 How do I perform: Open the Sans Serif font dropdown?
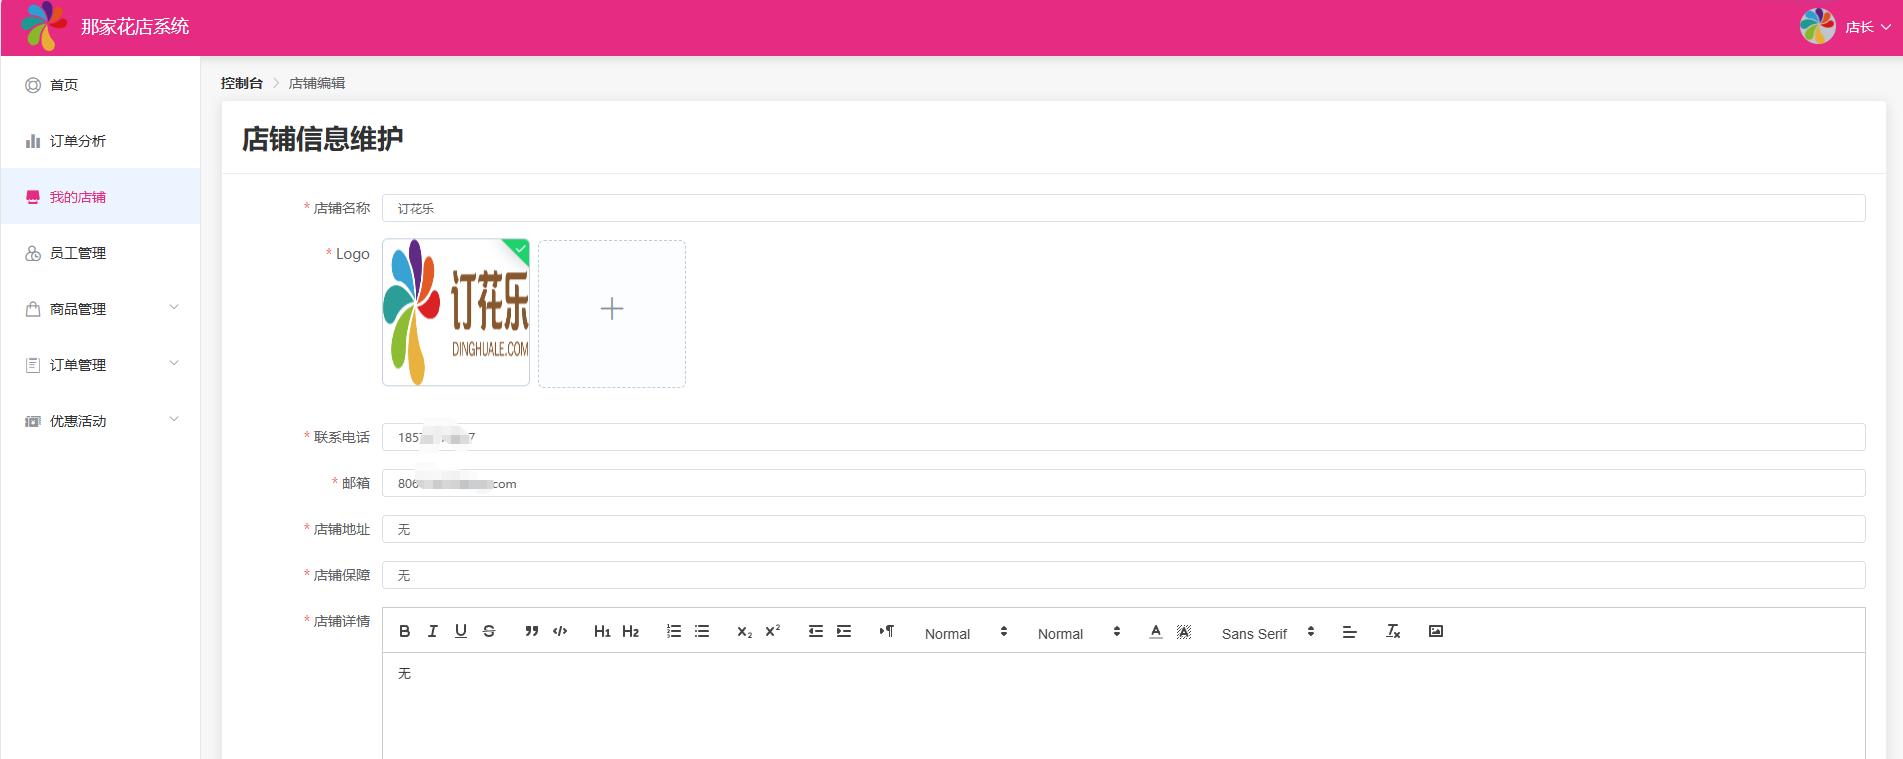1268,633
